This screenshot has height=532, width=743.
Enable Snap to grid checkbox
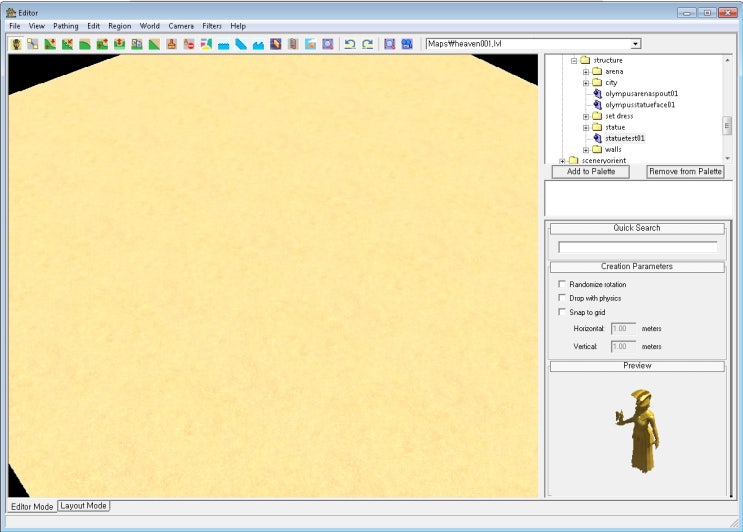tap(562, 312)
